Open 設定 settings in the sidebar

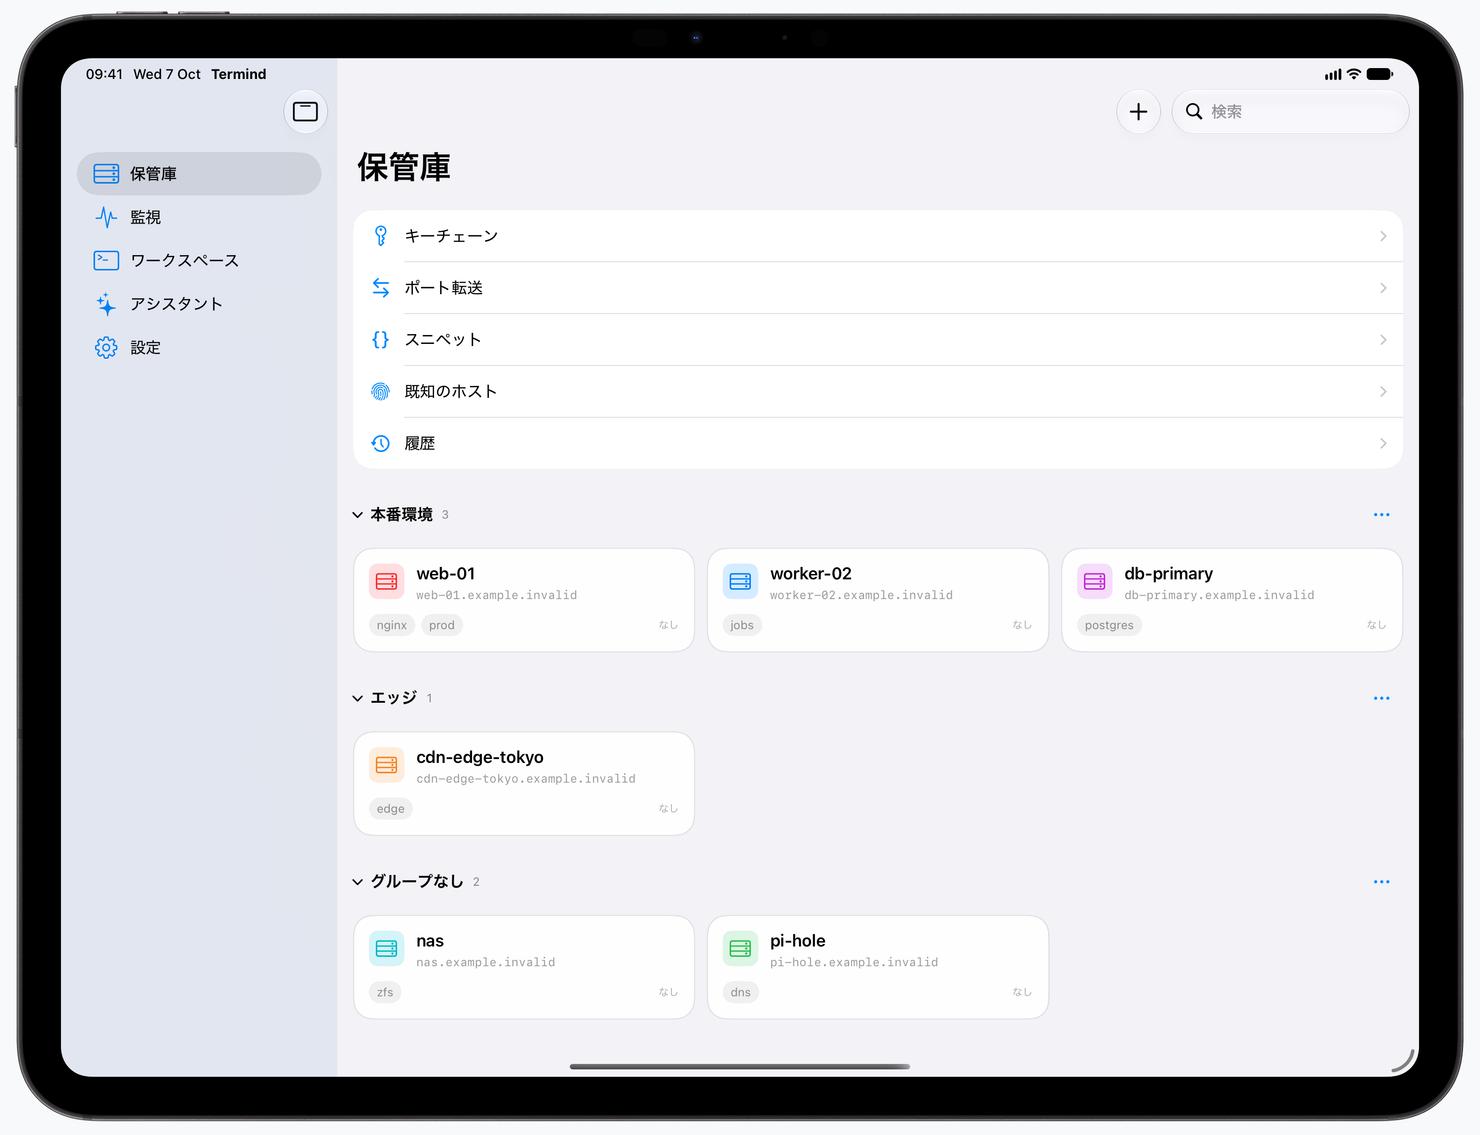coord(199,348)
